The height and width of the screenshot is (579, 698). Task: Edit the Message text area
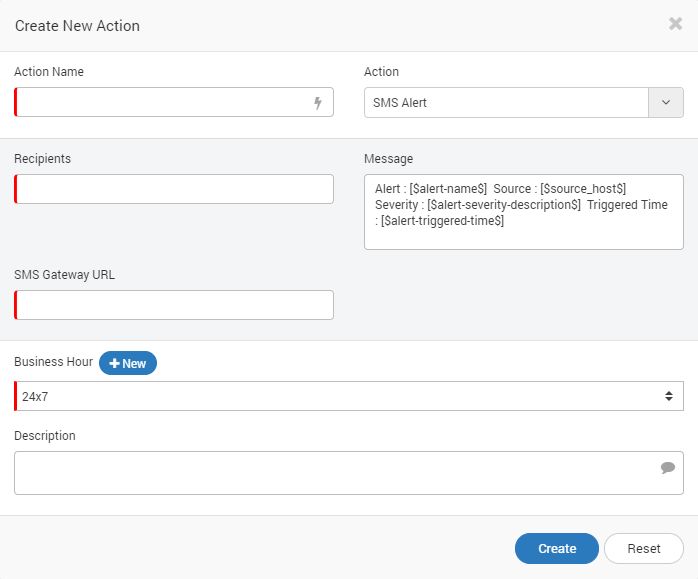click(x=524, y=212)
